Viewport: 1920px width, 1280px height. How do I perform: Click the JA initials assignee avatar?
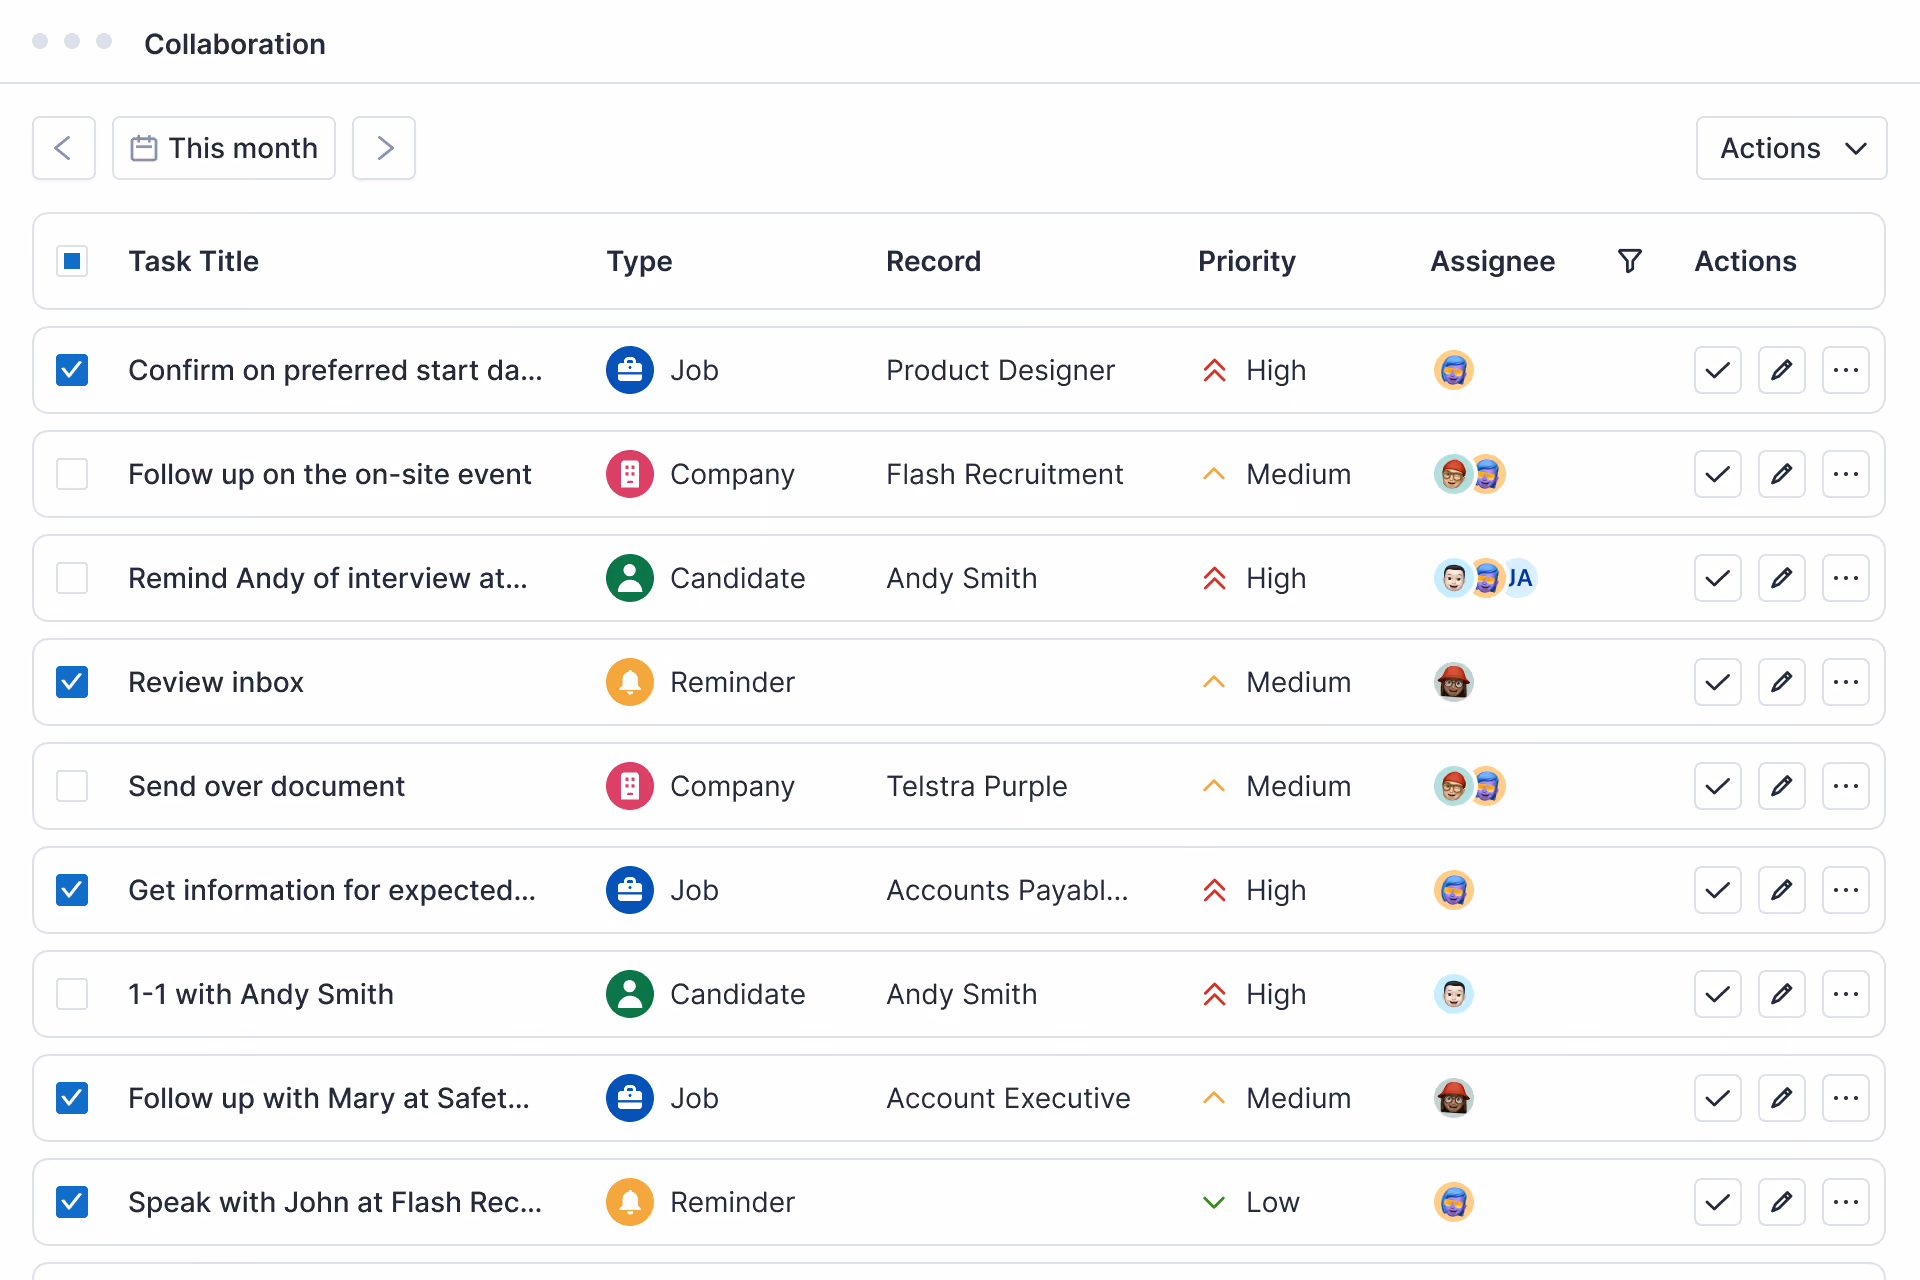1520,578
